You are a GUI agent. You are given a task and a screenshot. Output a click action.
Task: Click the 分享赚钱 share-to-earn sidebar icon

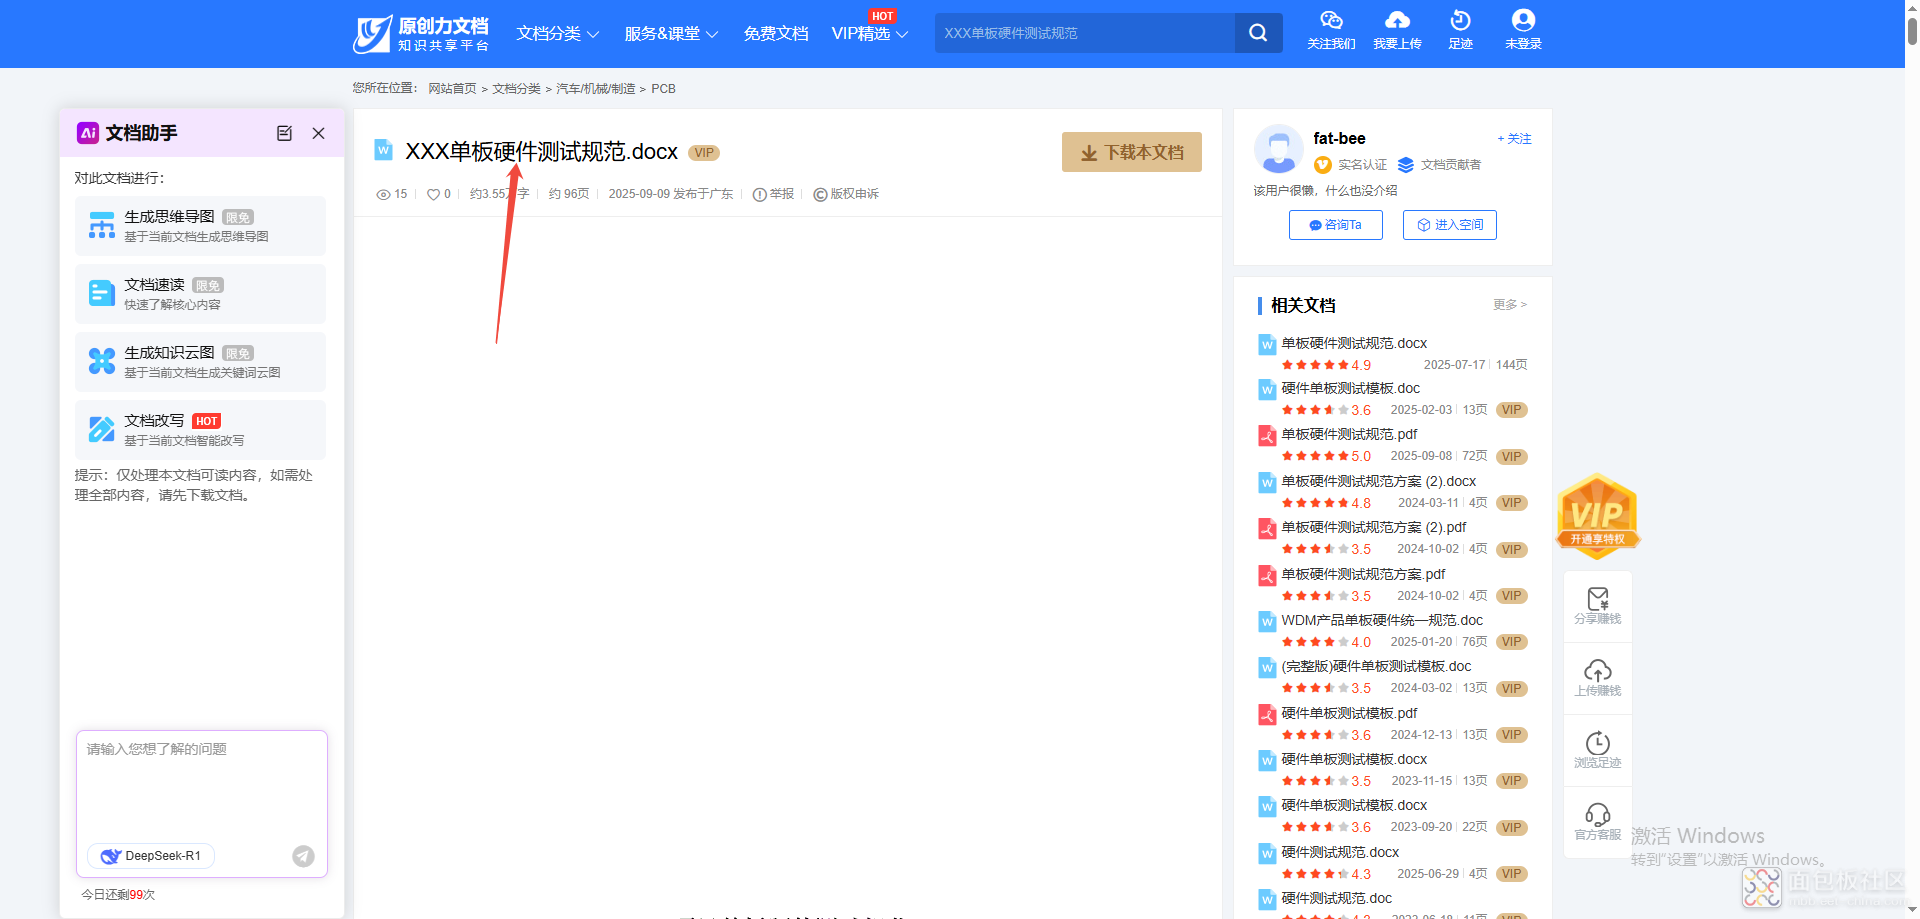[1597, 604]
